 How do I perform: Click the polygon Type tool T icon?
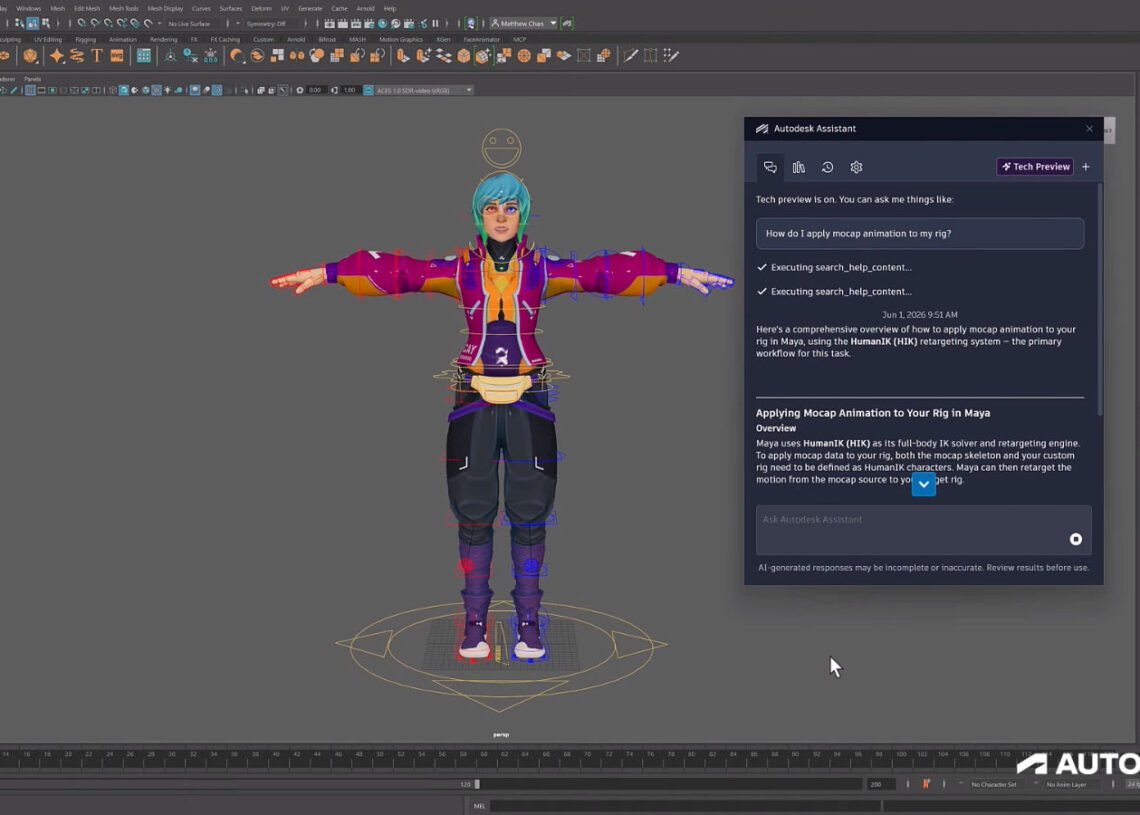(97, 56)
